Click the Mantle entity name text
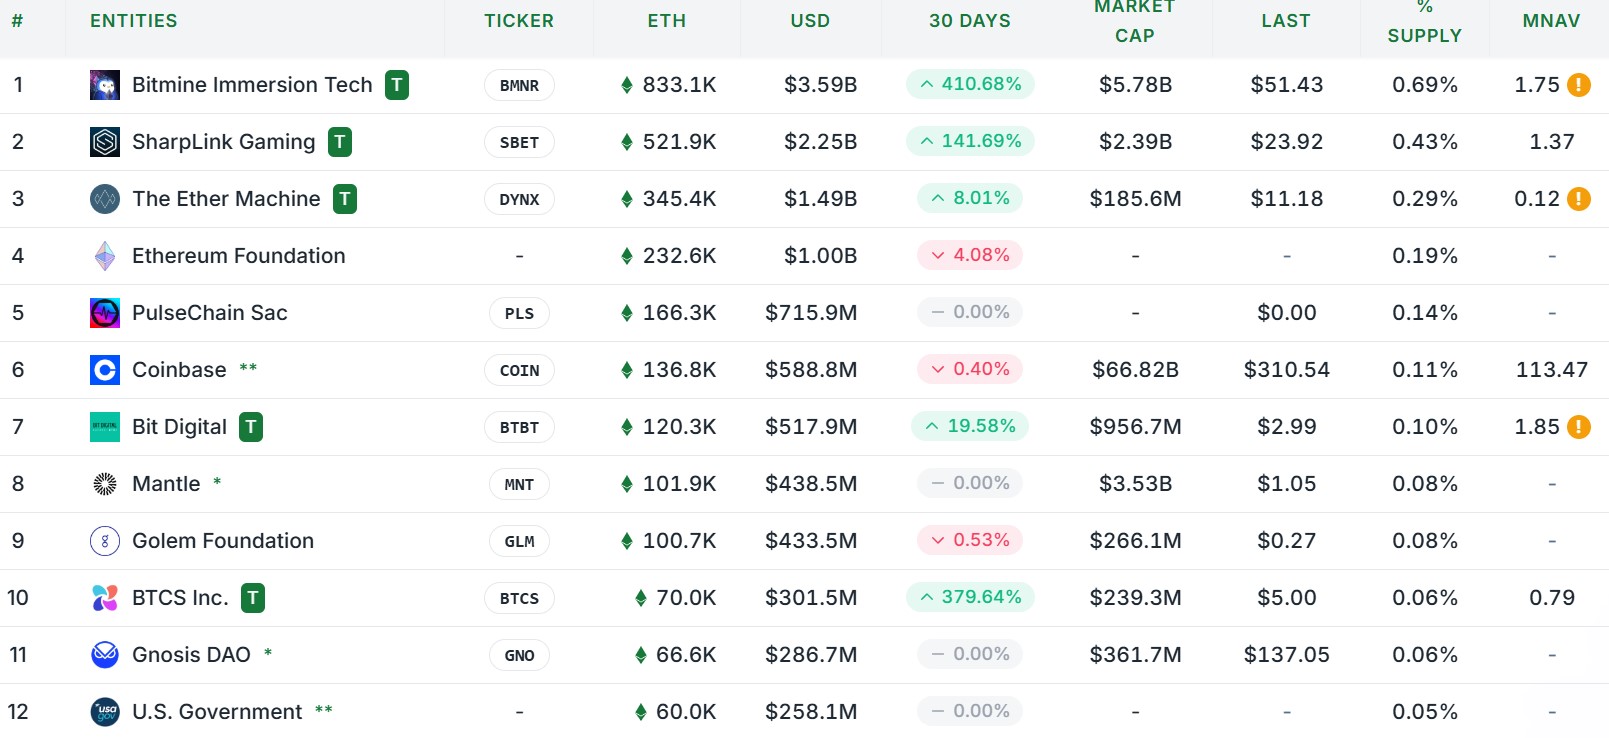This screenshot has width=1609, height=738. (x=167, y=483)
